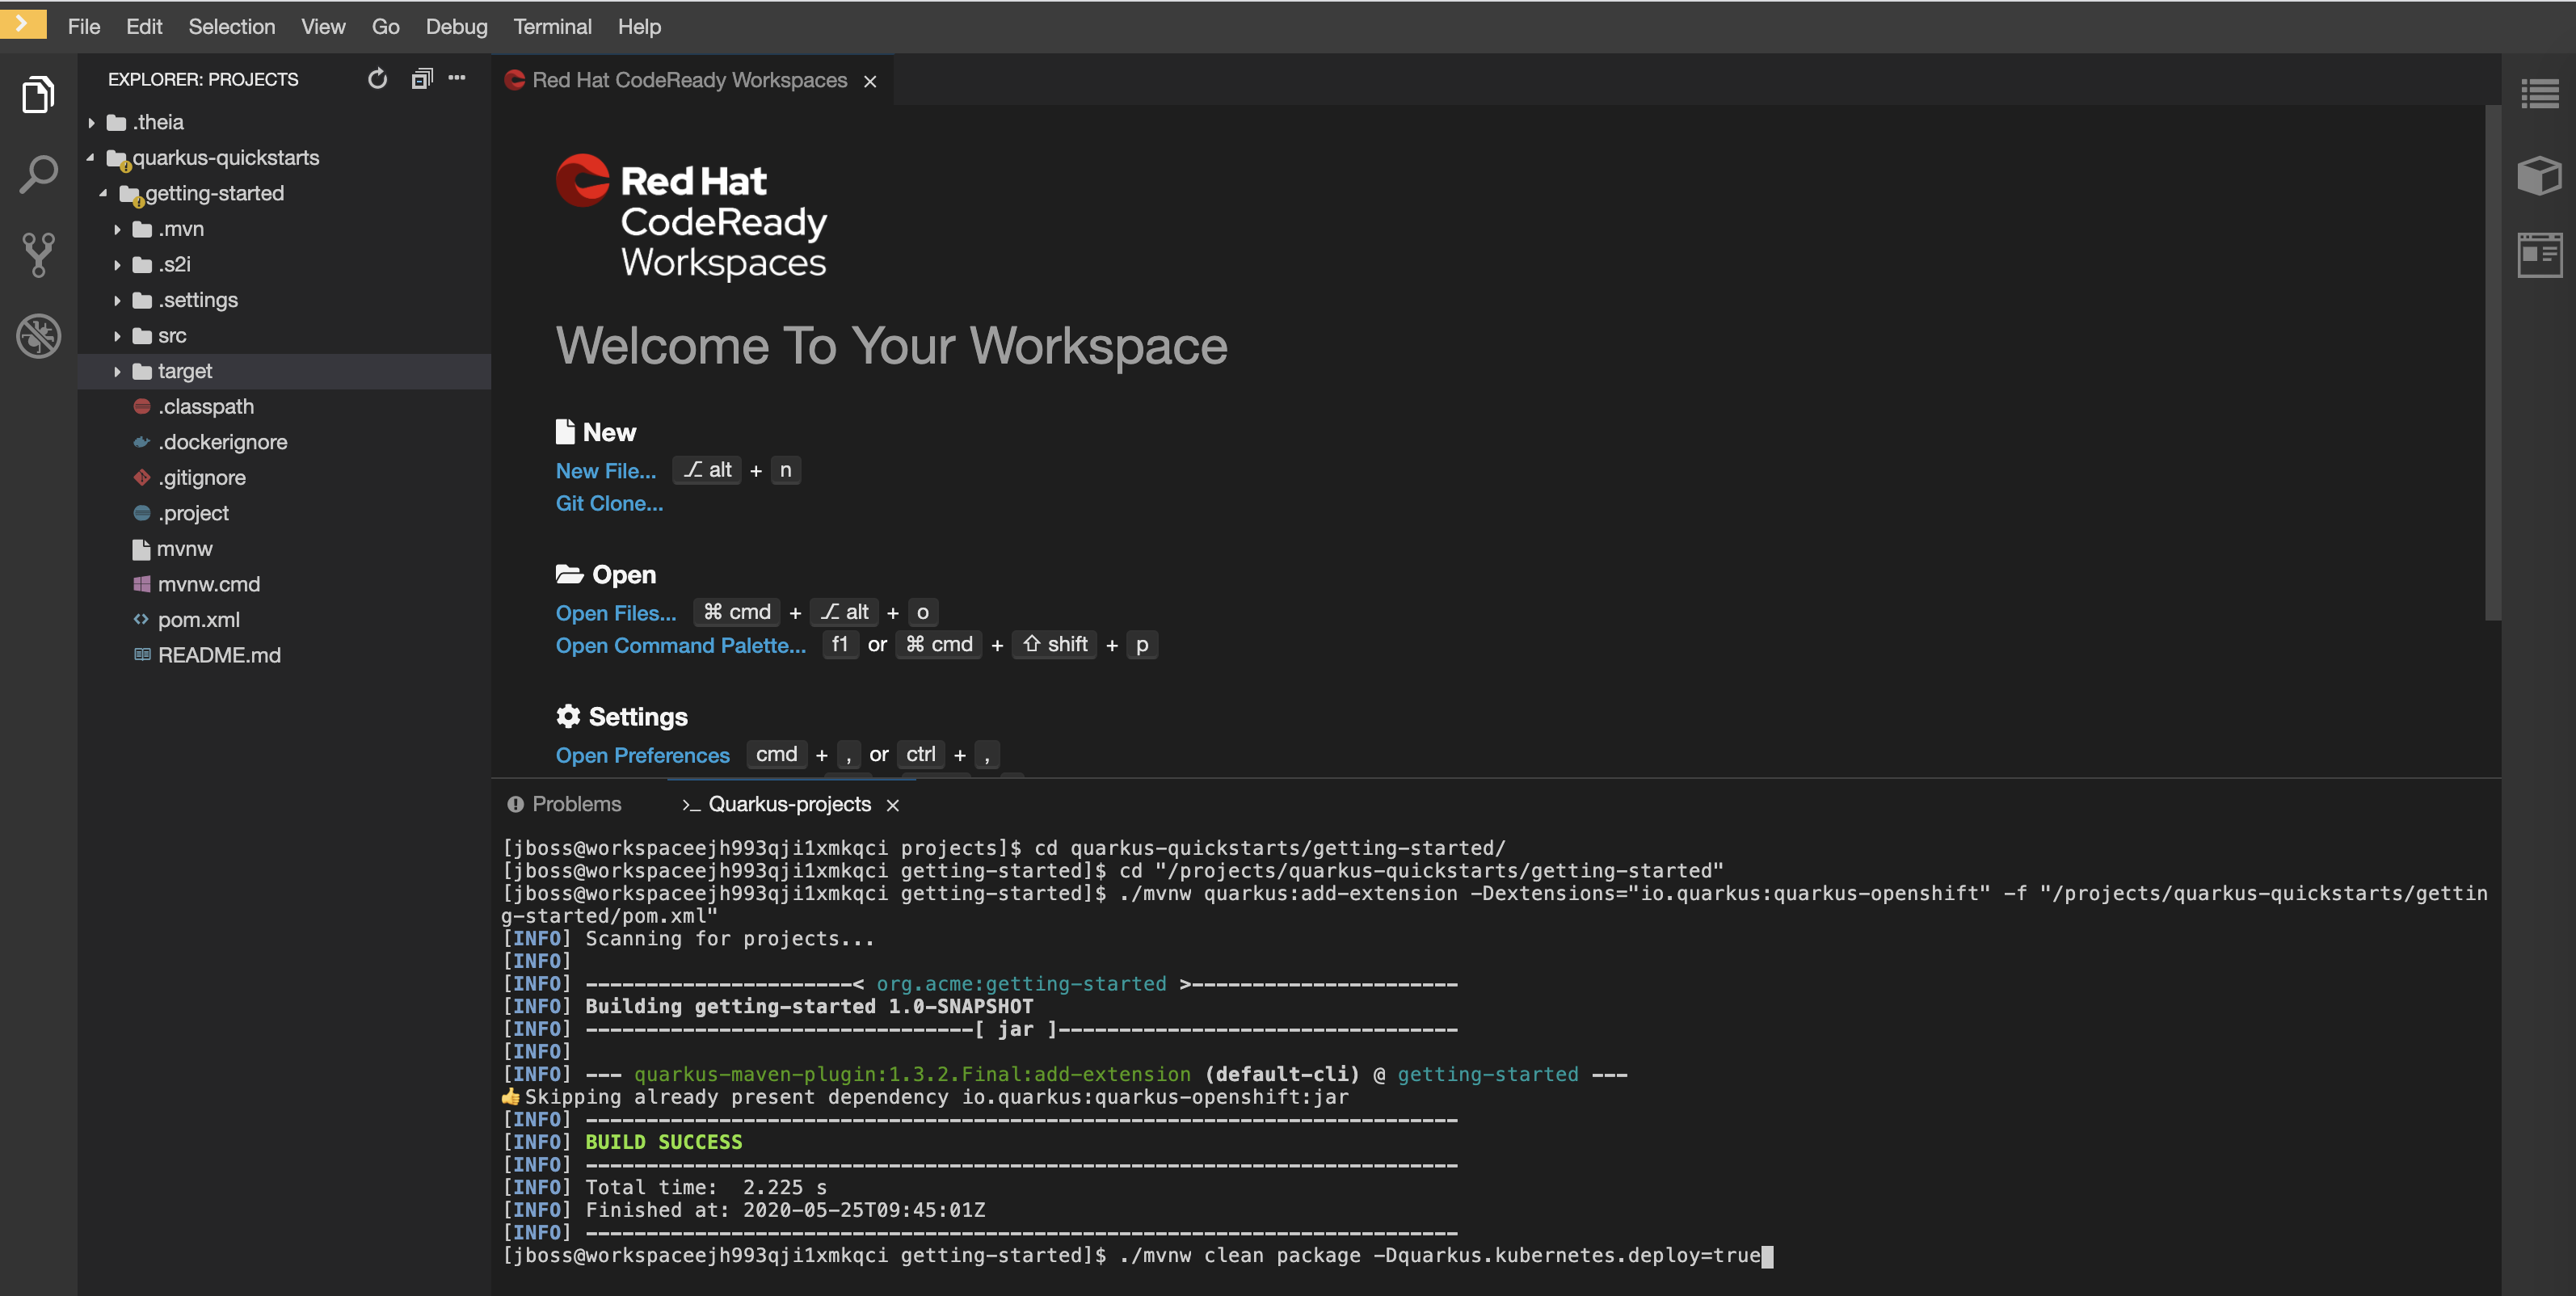Close the Red Hat CodeReady Workspaces tab

coord(870,81)
